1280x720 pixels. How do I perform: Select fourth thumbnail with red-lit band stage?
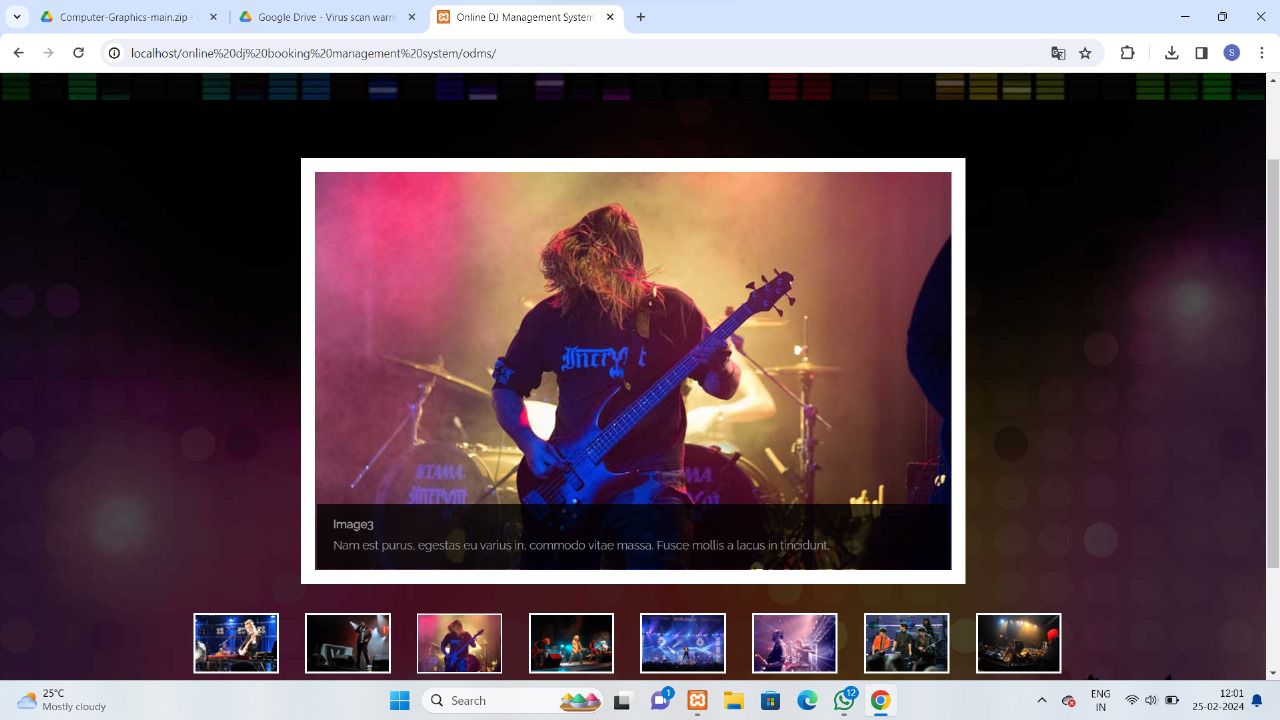[571, 643]
